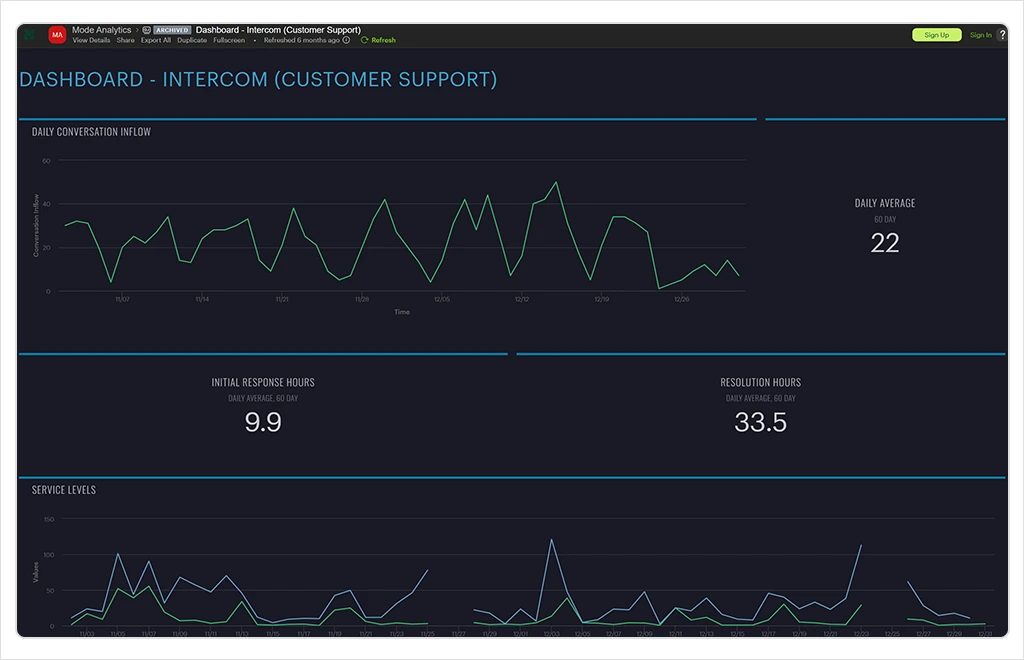This screenshot has height=660, width=1024.
Task: Click the Mode logo icon
Action: pyautogui.click(x=29, y=35)
